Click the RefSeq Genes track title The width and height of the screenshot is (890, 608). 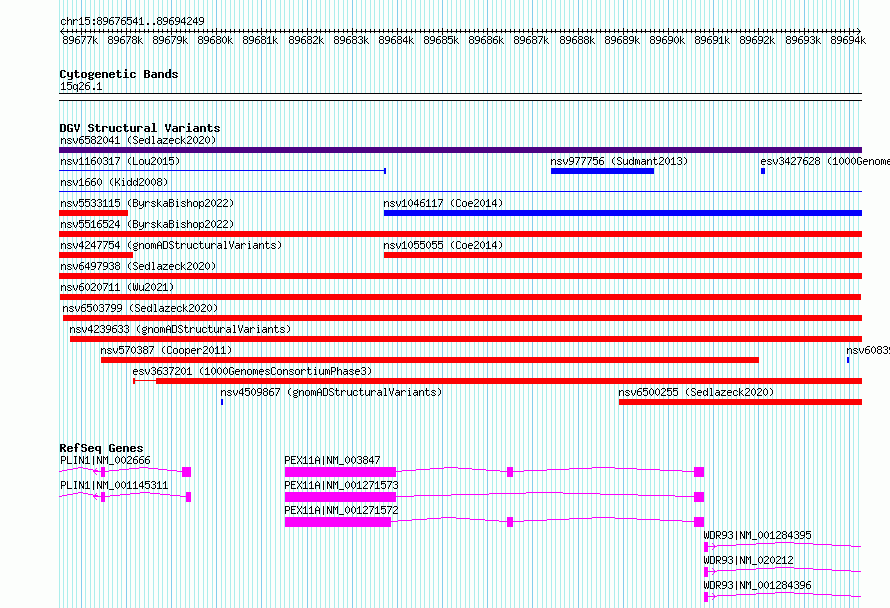point(101,448)
